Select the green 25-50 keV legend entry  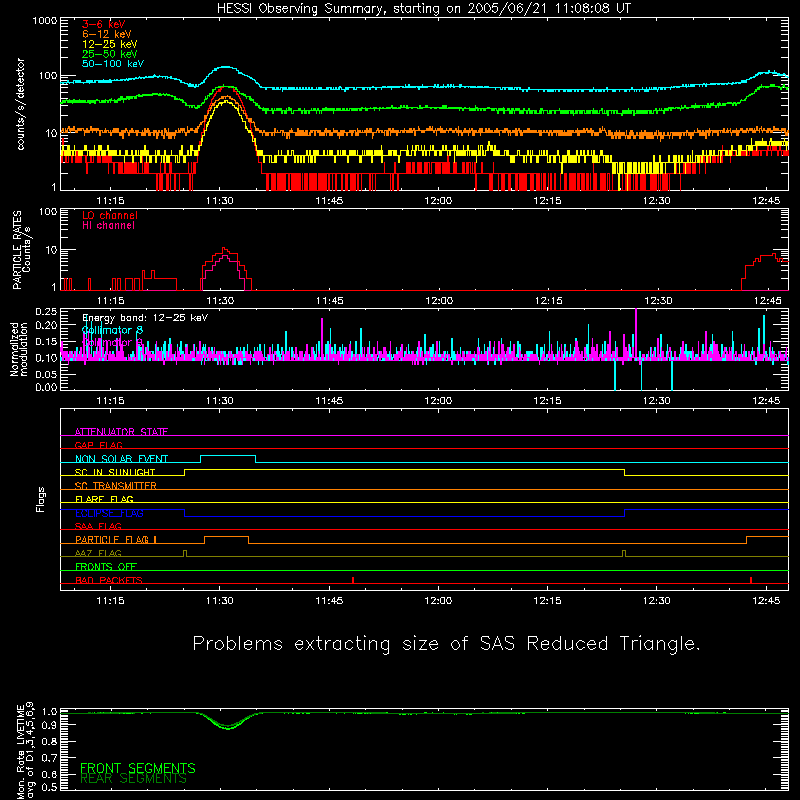click(x=110, y=54)
